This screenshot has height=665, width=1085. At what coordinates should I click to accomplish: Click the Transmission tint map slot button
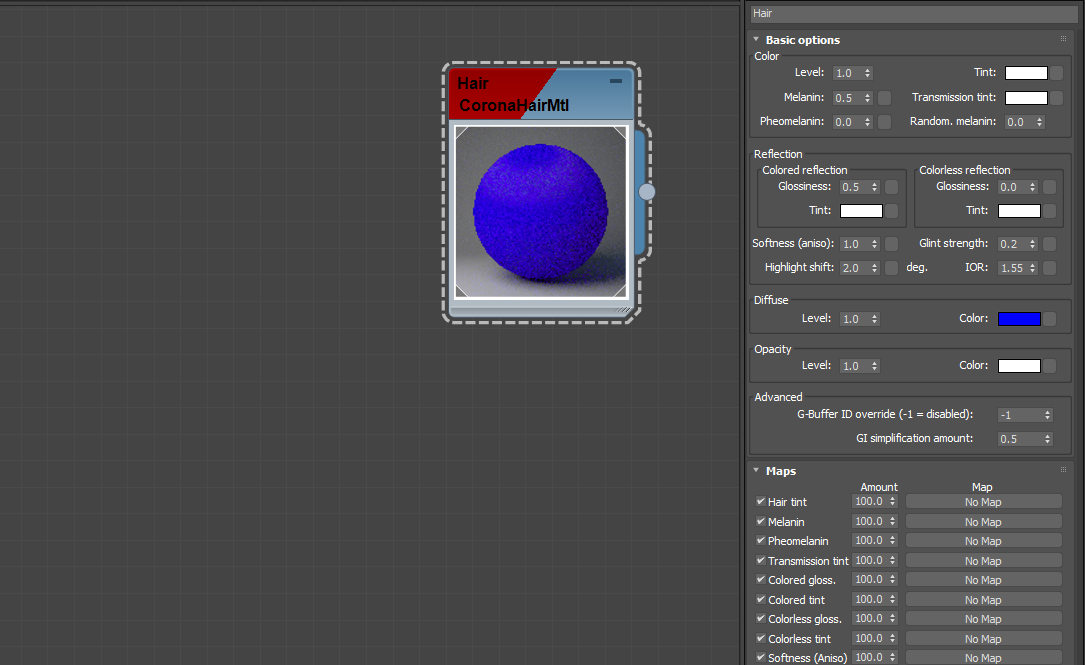[1057, 98]
